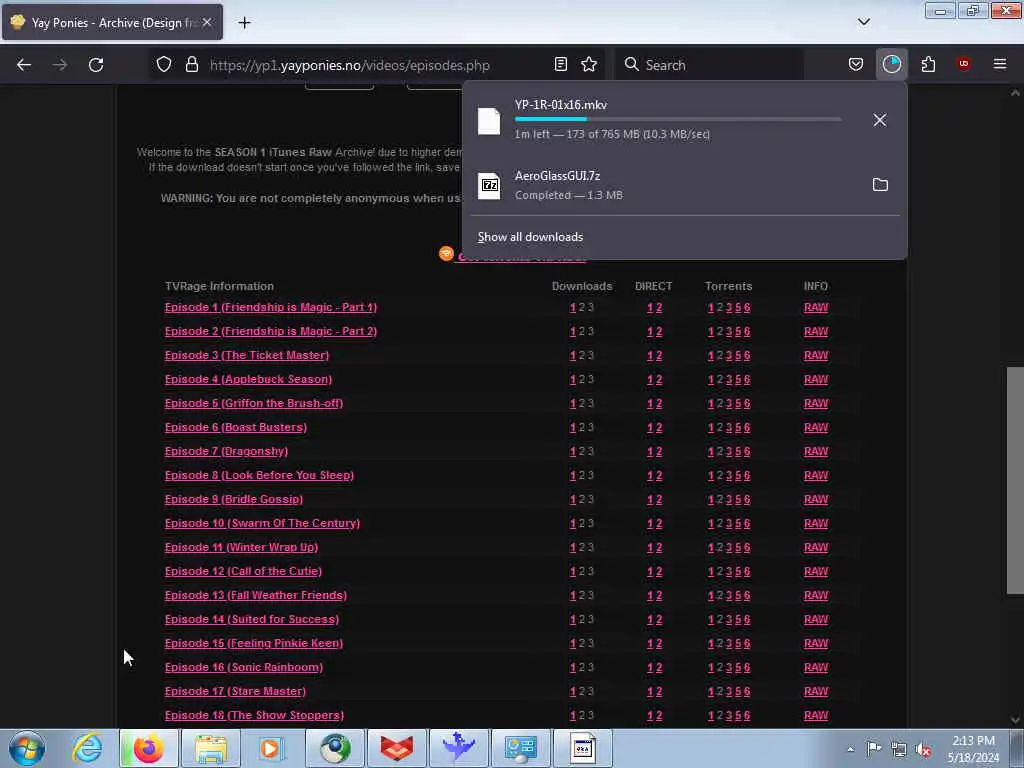Open Episode 8 Look Before You Sleep
Screen dimensions: 1024x768
tap(259, 475)
